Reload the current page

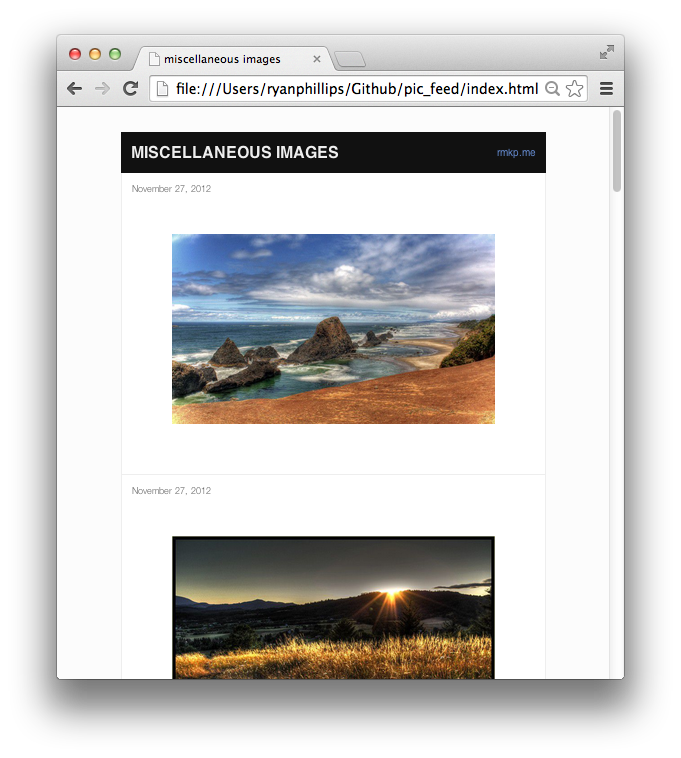(x=130, y=89)
